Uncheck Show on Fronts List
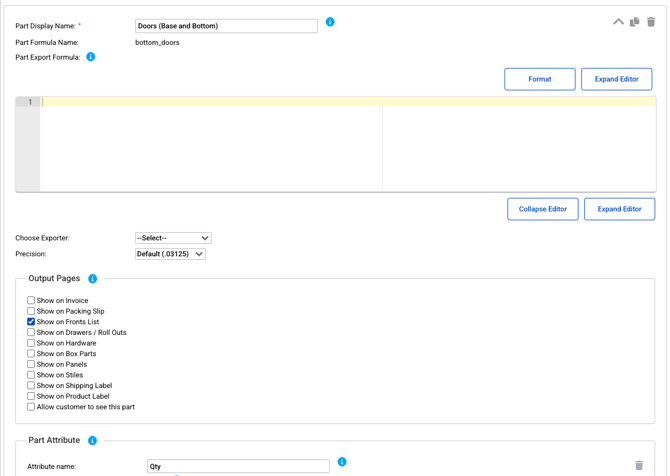 click(x=31, y=322)
